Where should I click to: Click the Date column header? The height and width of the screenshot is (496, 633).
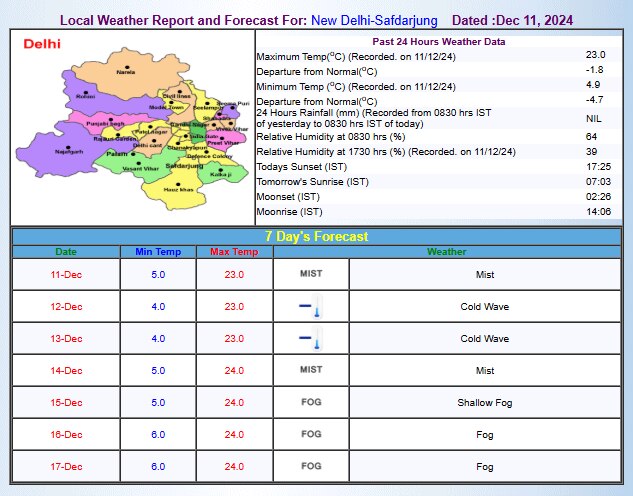(65, 252)
